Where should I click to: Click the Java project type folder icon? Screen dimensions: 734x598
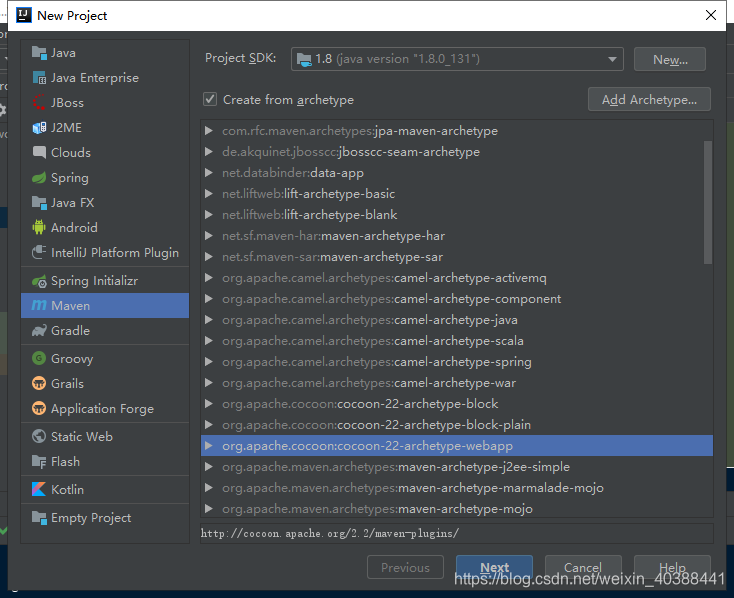point(39,53)
